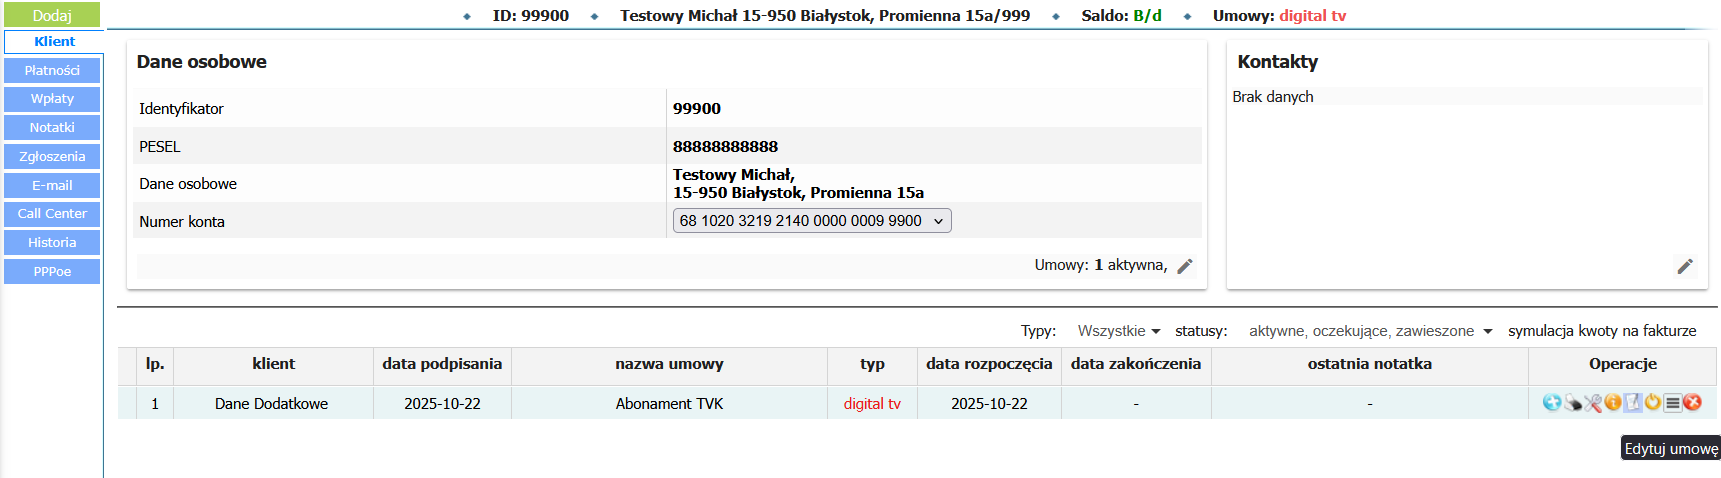Expand the Typy Wszystkie filter dropdown
This screenshot has width=1721, height=478.
(x=1119, y=331)
